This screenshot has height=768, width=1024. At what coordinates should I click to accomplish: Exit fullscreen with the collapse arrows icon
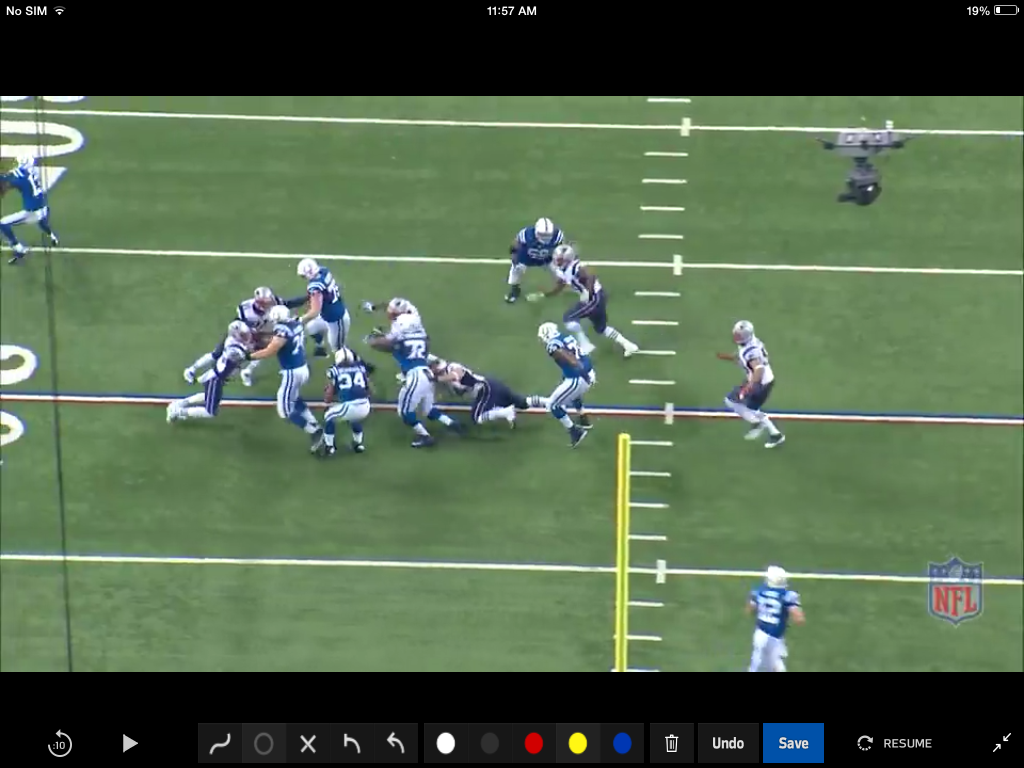(1001, 743)
